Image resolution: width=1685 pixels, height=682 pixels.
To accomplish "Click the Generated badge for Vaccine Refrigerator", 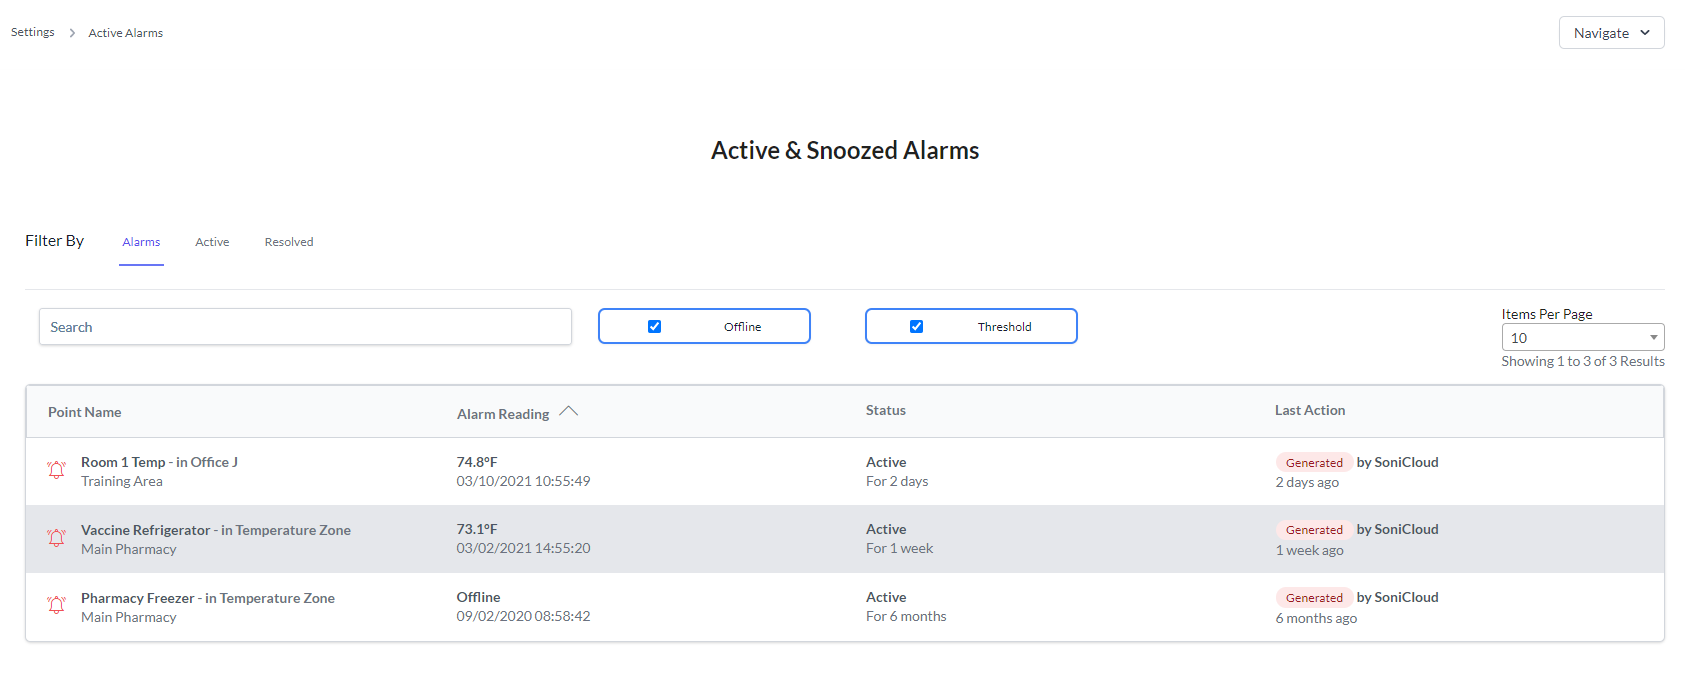I will coord(1313,529).
